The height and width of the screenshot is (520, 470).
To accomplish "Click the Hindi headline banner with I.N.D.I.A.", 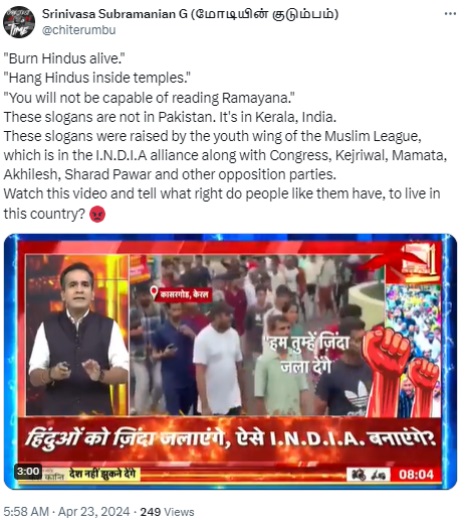I will coord(230,439).
